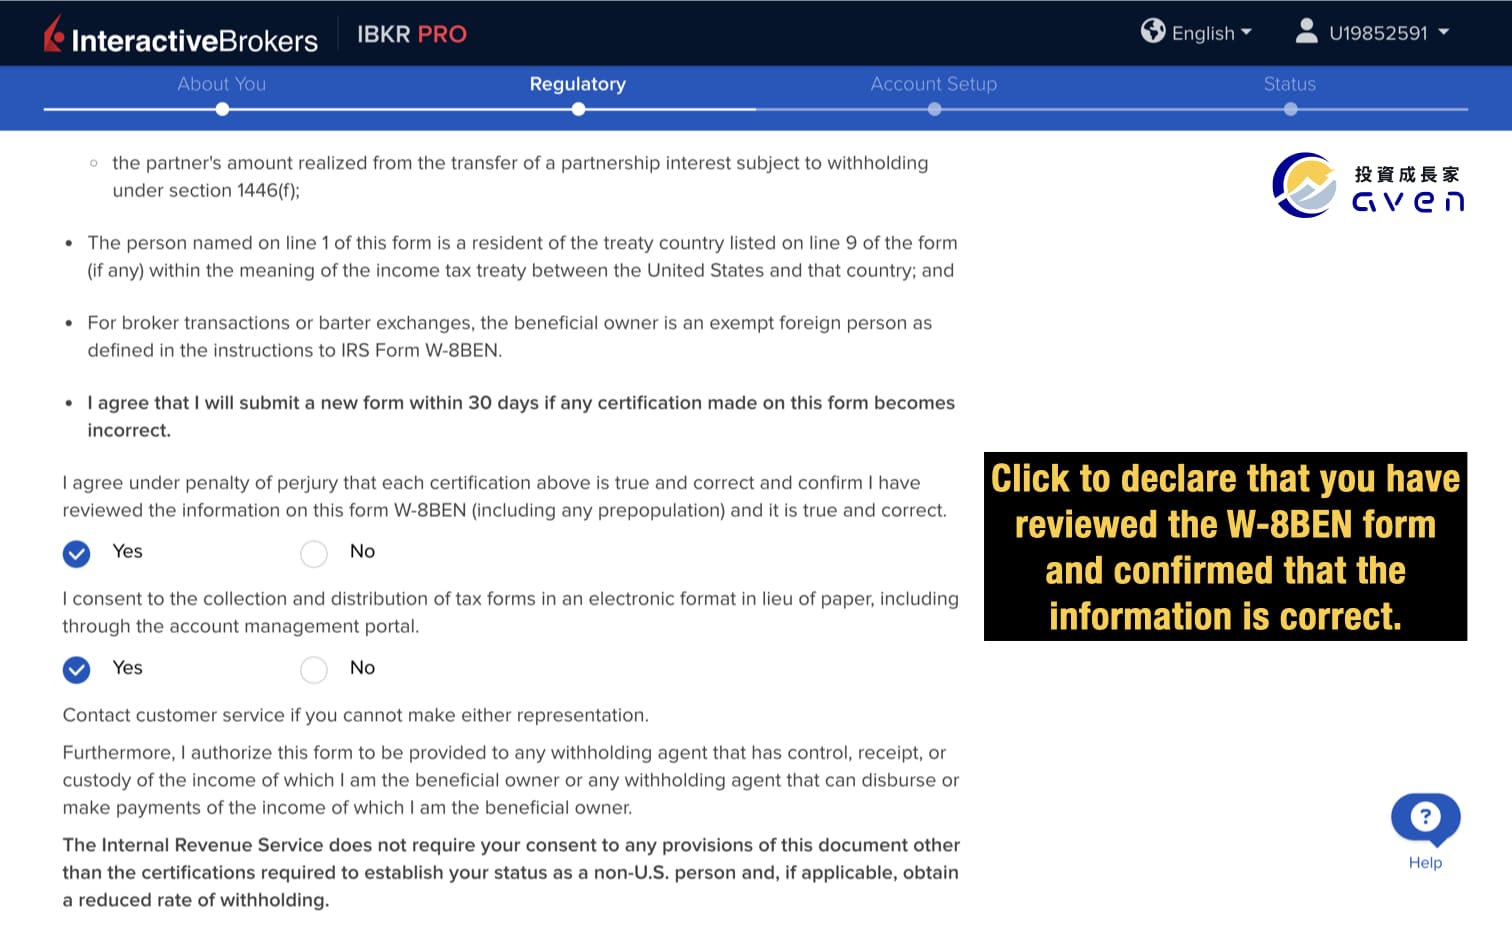The image size is (1512, 946).
Task: Click the Regulatory step progress dot
Action: [x=577, y=109]
